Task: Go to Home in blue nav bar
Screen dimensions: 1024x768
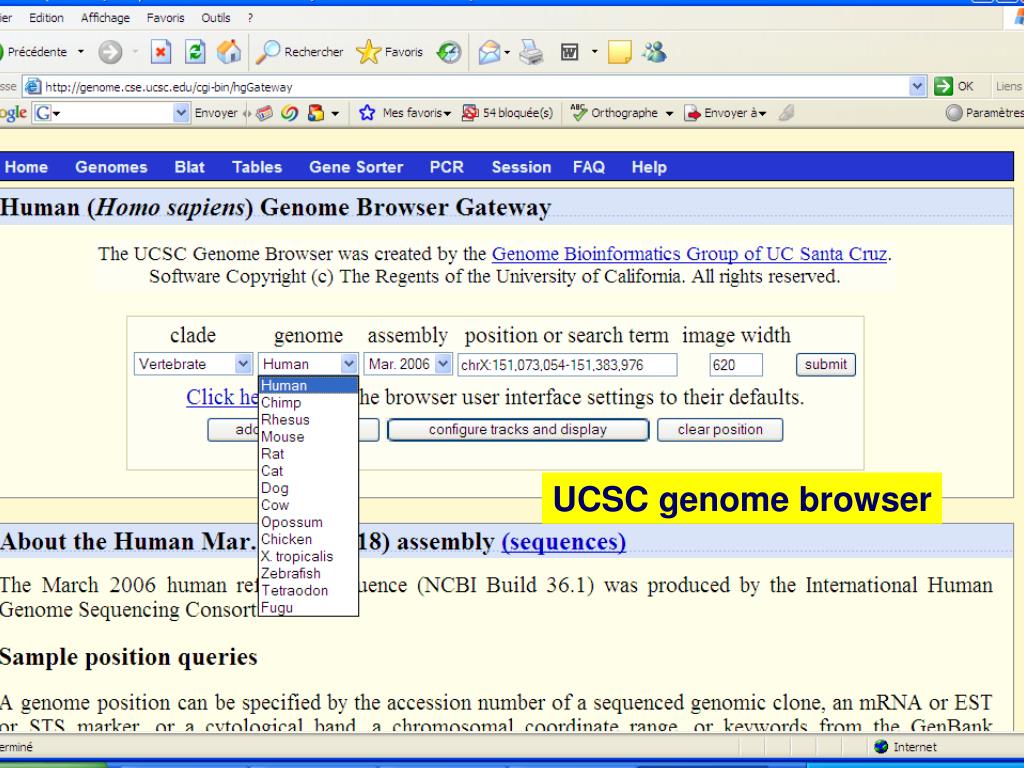Action: click(x=26, y=167)
